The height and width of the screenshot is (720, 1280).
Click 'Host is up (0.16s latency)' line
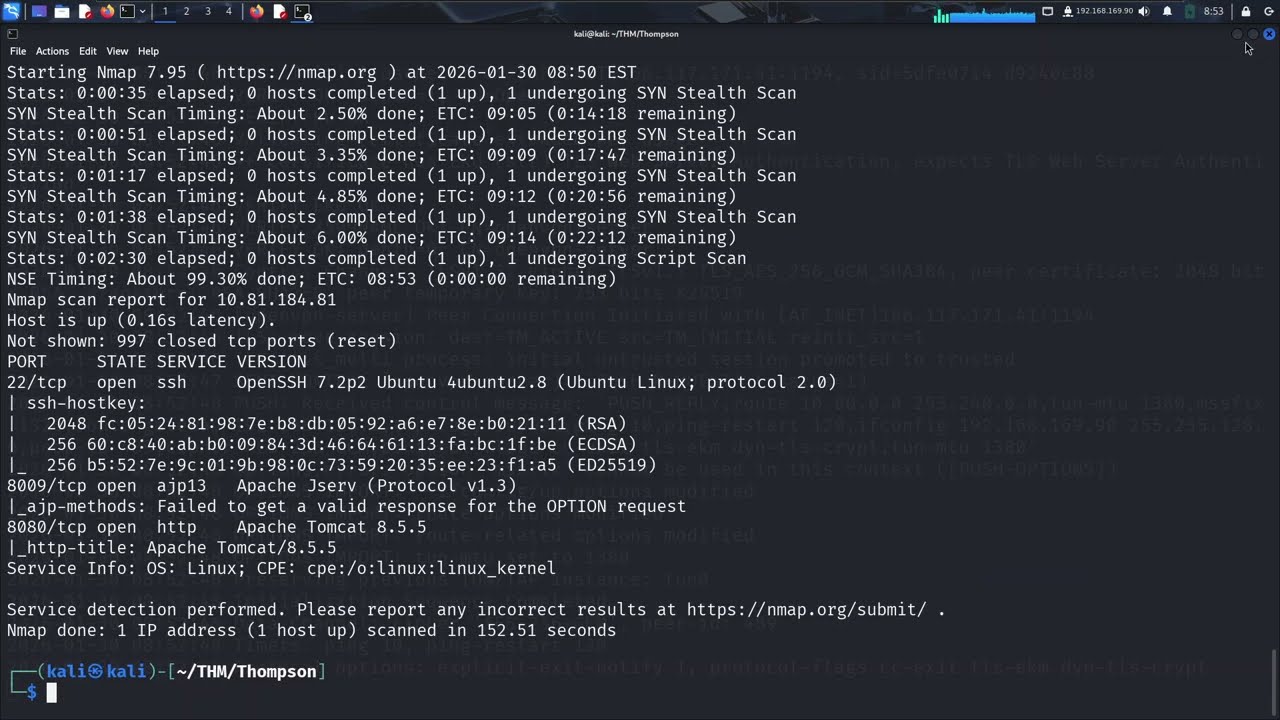[x=142, y=321]
